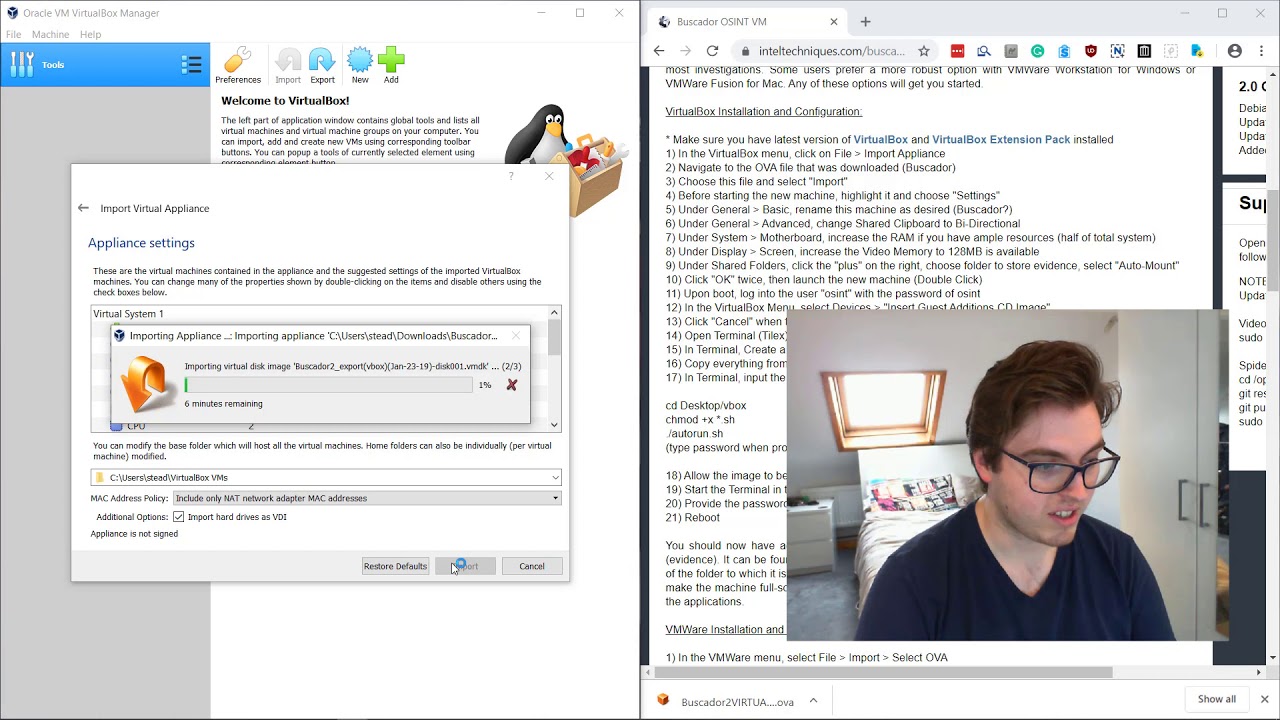The image size is (1280, 720).
Task: Click the blue S extension icon
Action: click(x=1064, y=51)
